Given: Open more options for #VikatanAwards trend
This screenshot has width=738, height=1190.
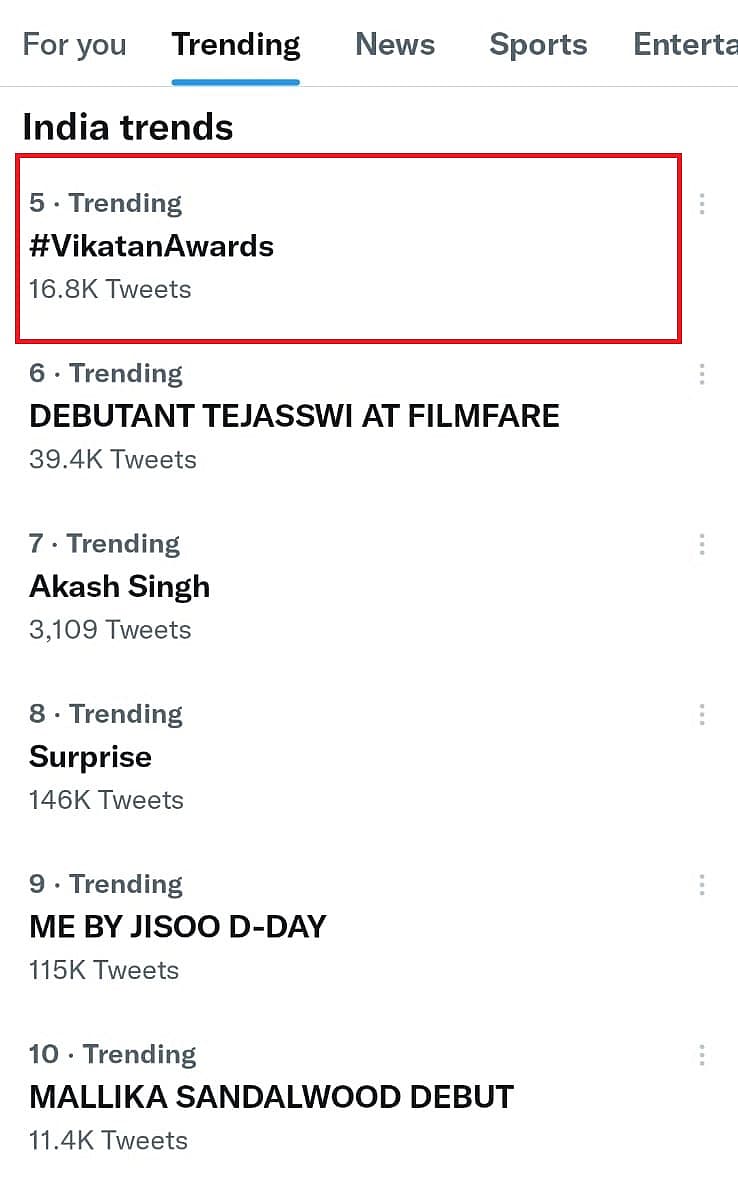Looking at the screenshot, I should click(702, 204).
